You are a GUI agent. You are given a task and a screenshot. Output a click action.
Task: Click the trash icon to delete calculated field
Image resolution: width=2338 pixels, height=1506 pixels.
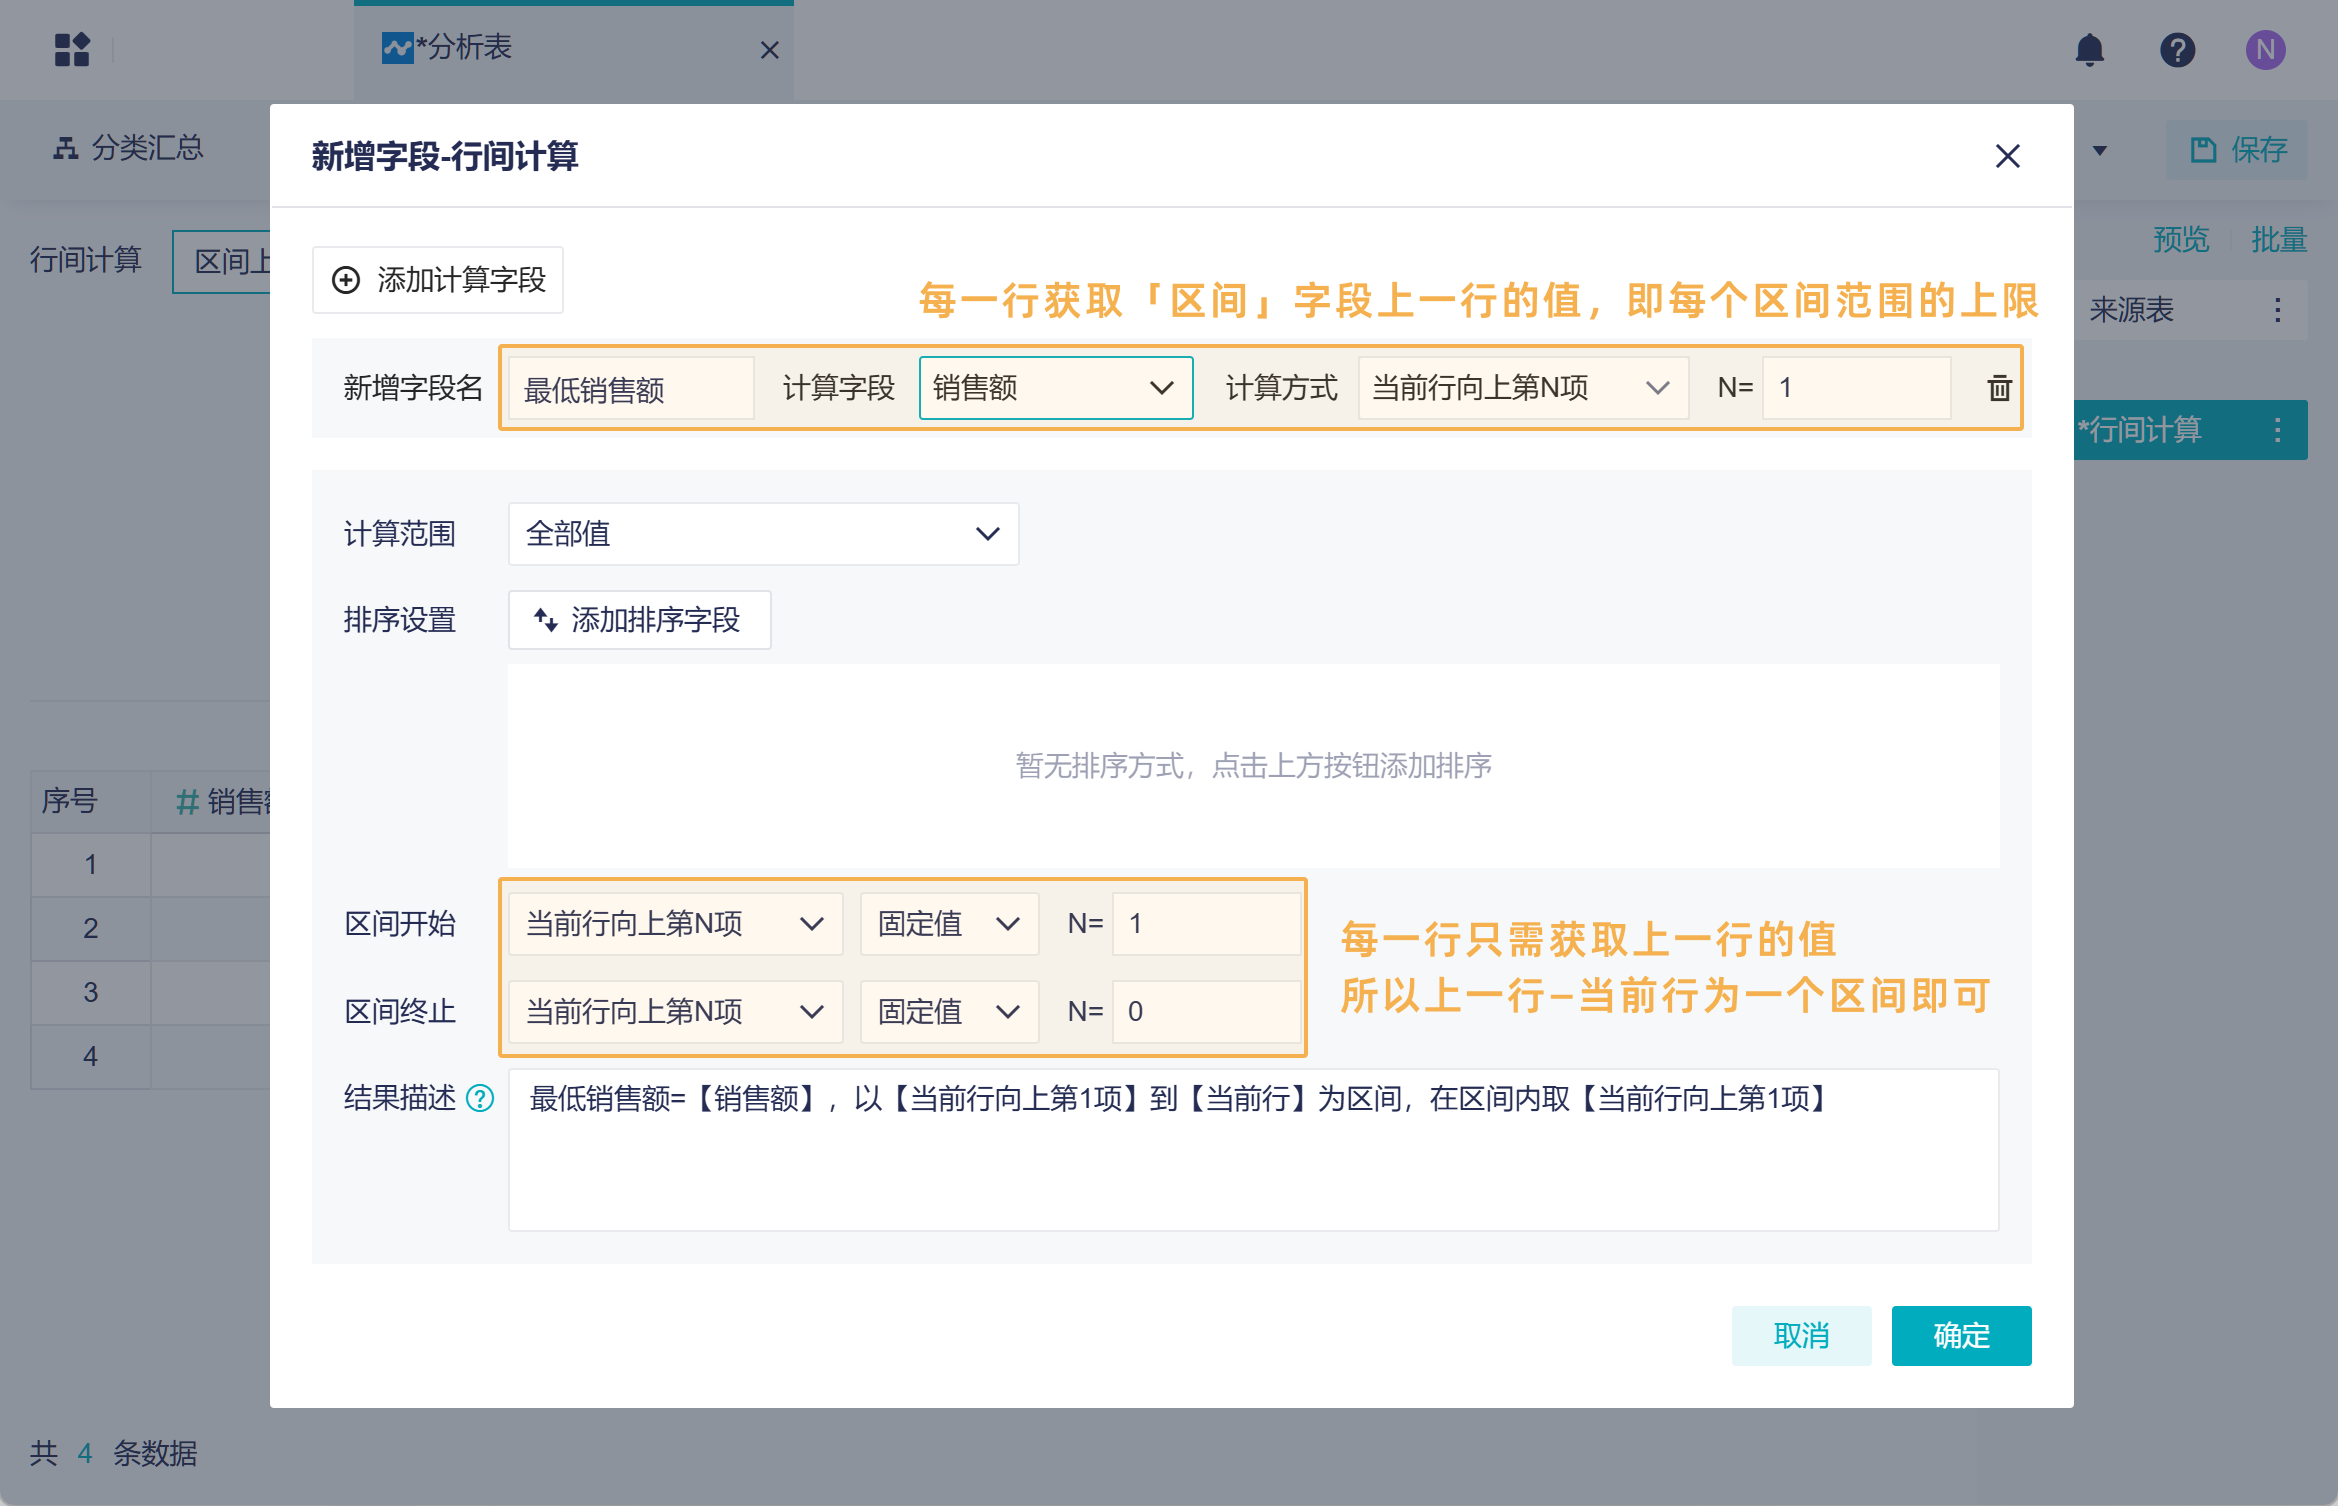(x=1999, y=388)
